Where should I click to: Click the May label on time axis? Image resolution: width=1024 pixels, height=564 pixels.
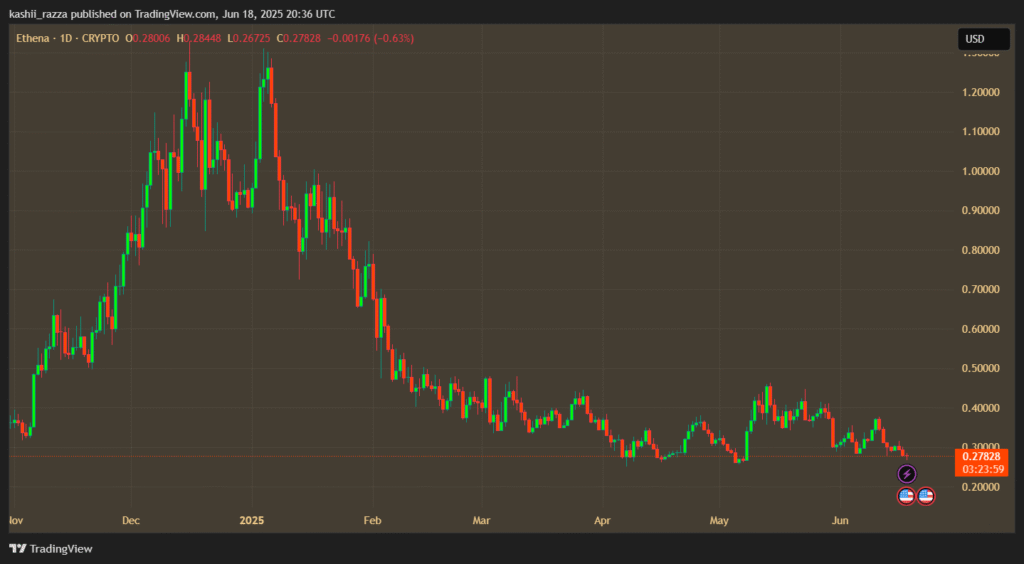[x=719, y=520]
